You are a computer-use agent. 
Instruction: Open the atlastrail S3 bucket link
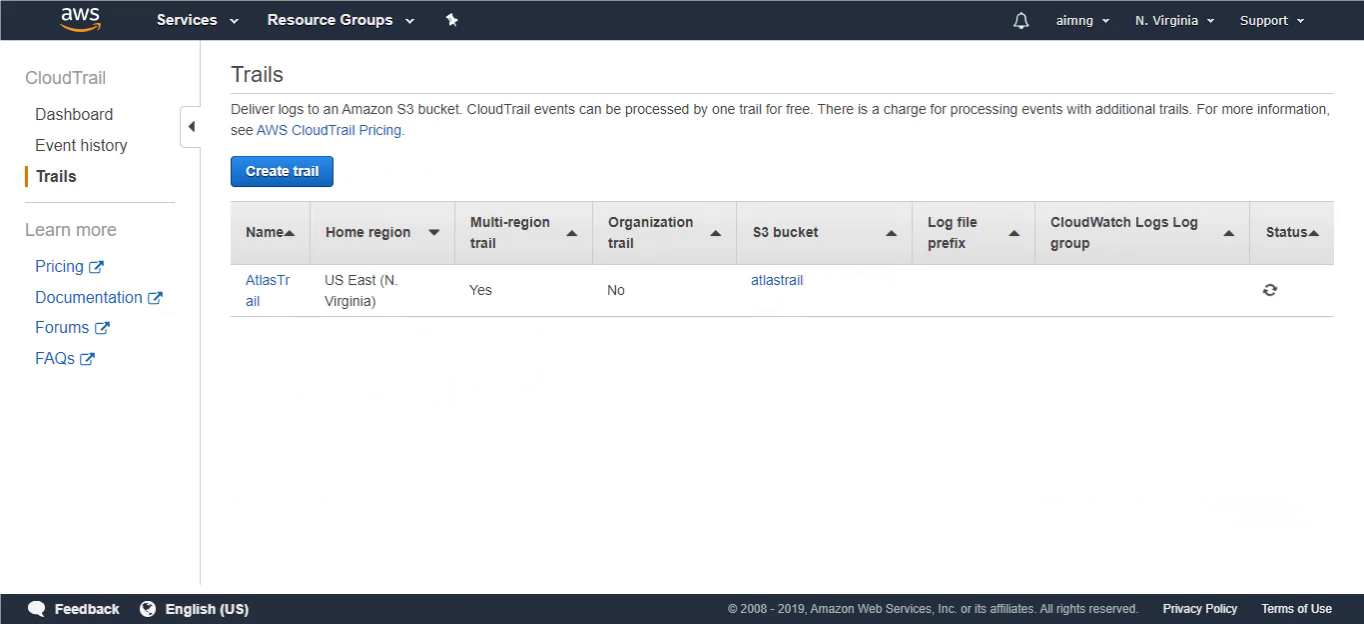777,280
